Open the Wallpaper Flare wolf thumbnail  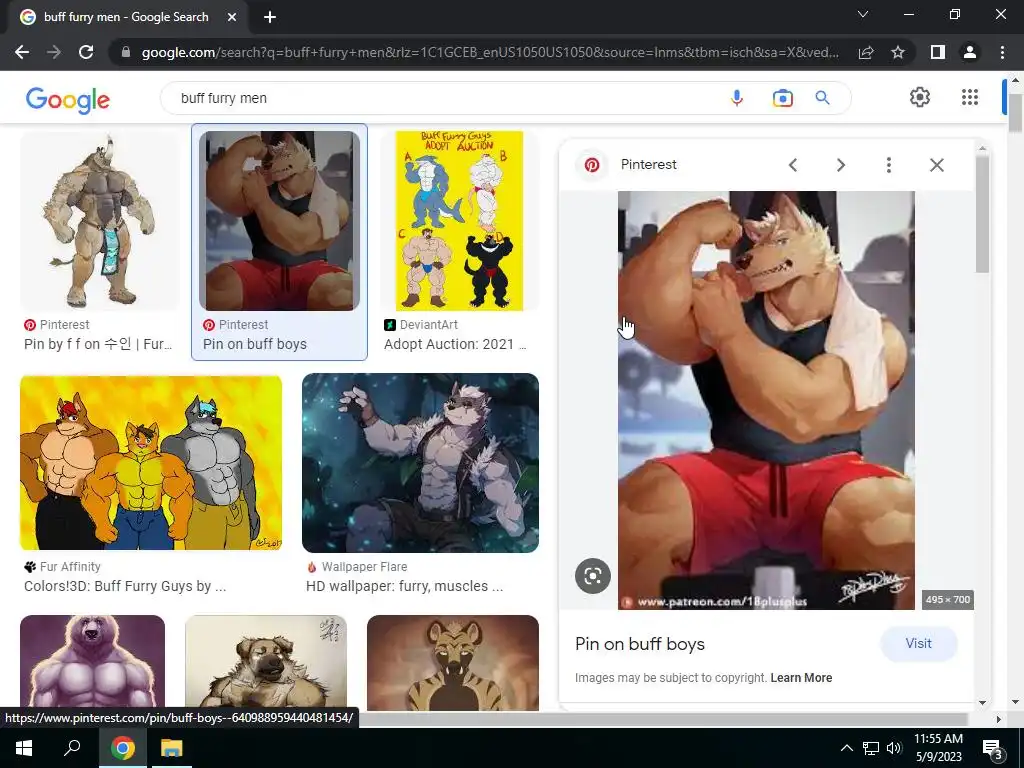(421, 463)
